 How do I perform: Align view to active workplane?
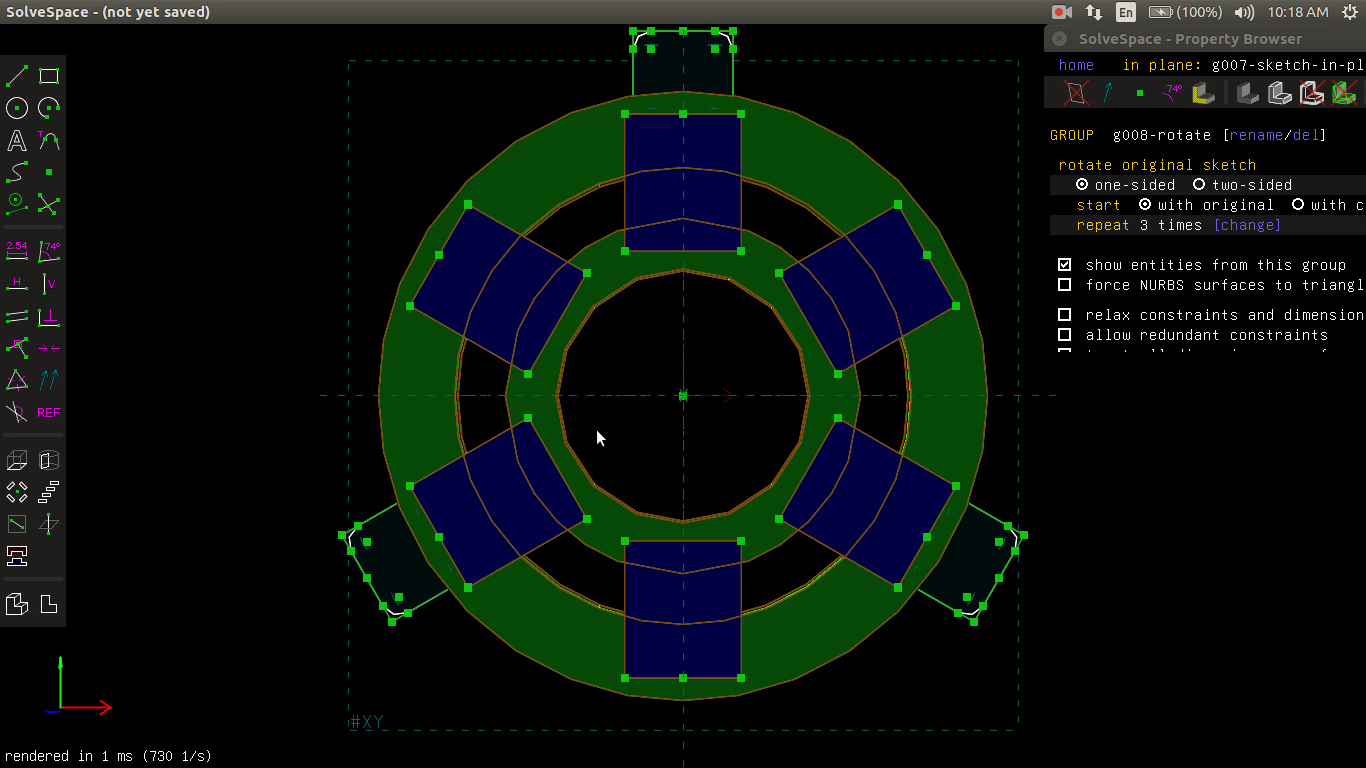49,603
